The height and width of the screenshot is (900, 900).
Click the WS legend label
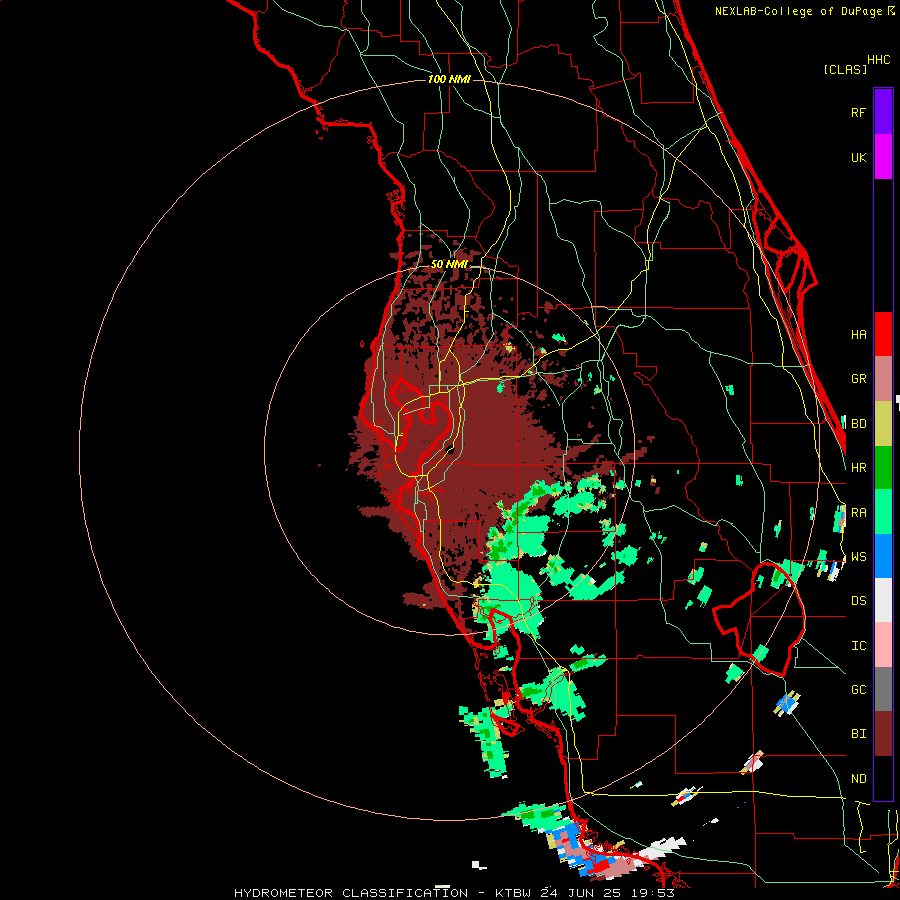tap(858, 557)
